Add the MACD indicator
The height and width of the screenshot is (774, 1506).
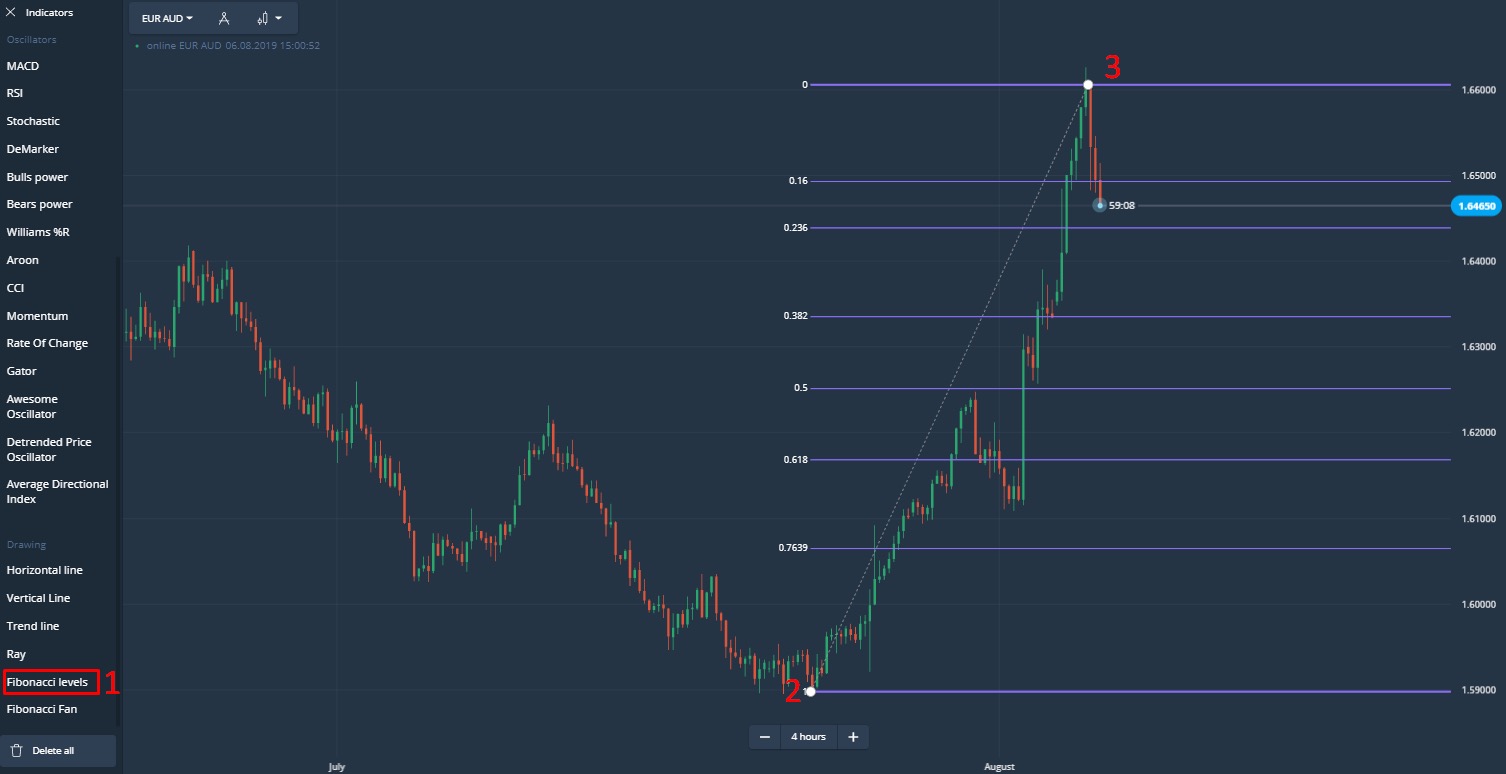coord(23,66)
